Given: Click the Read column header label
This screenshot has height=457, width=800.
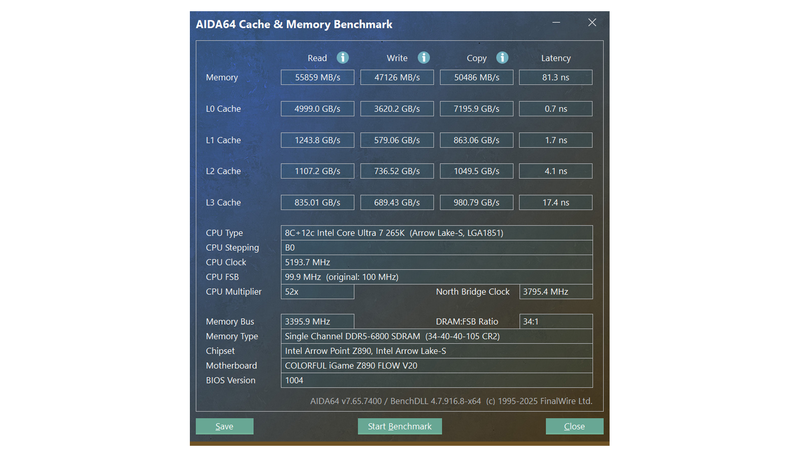Looking at the screenshot, I should point(317,58).
